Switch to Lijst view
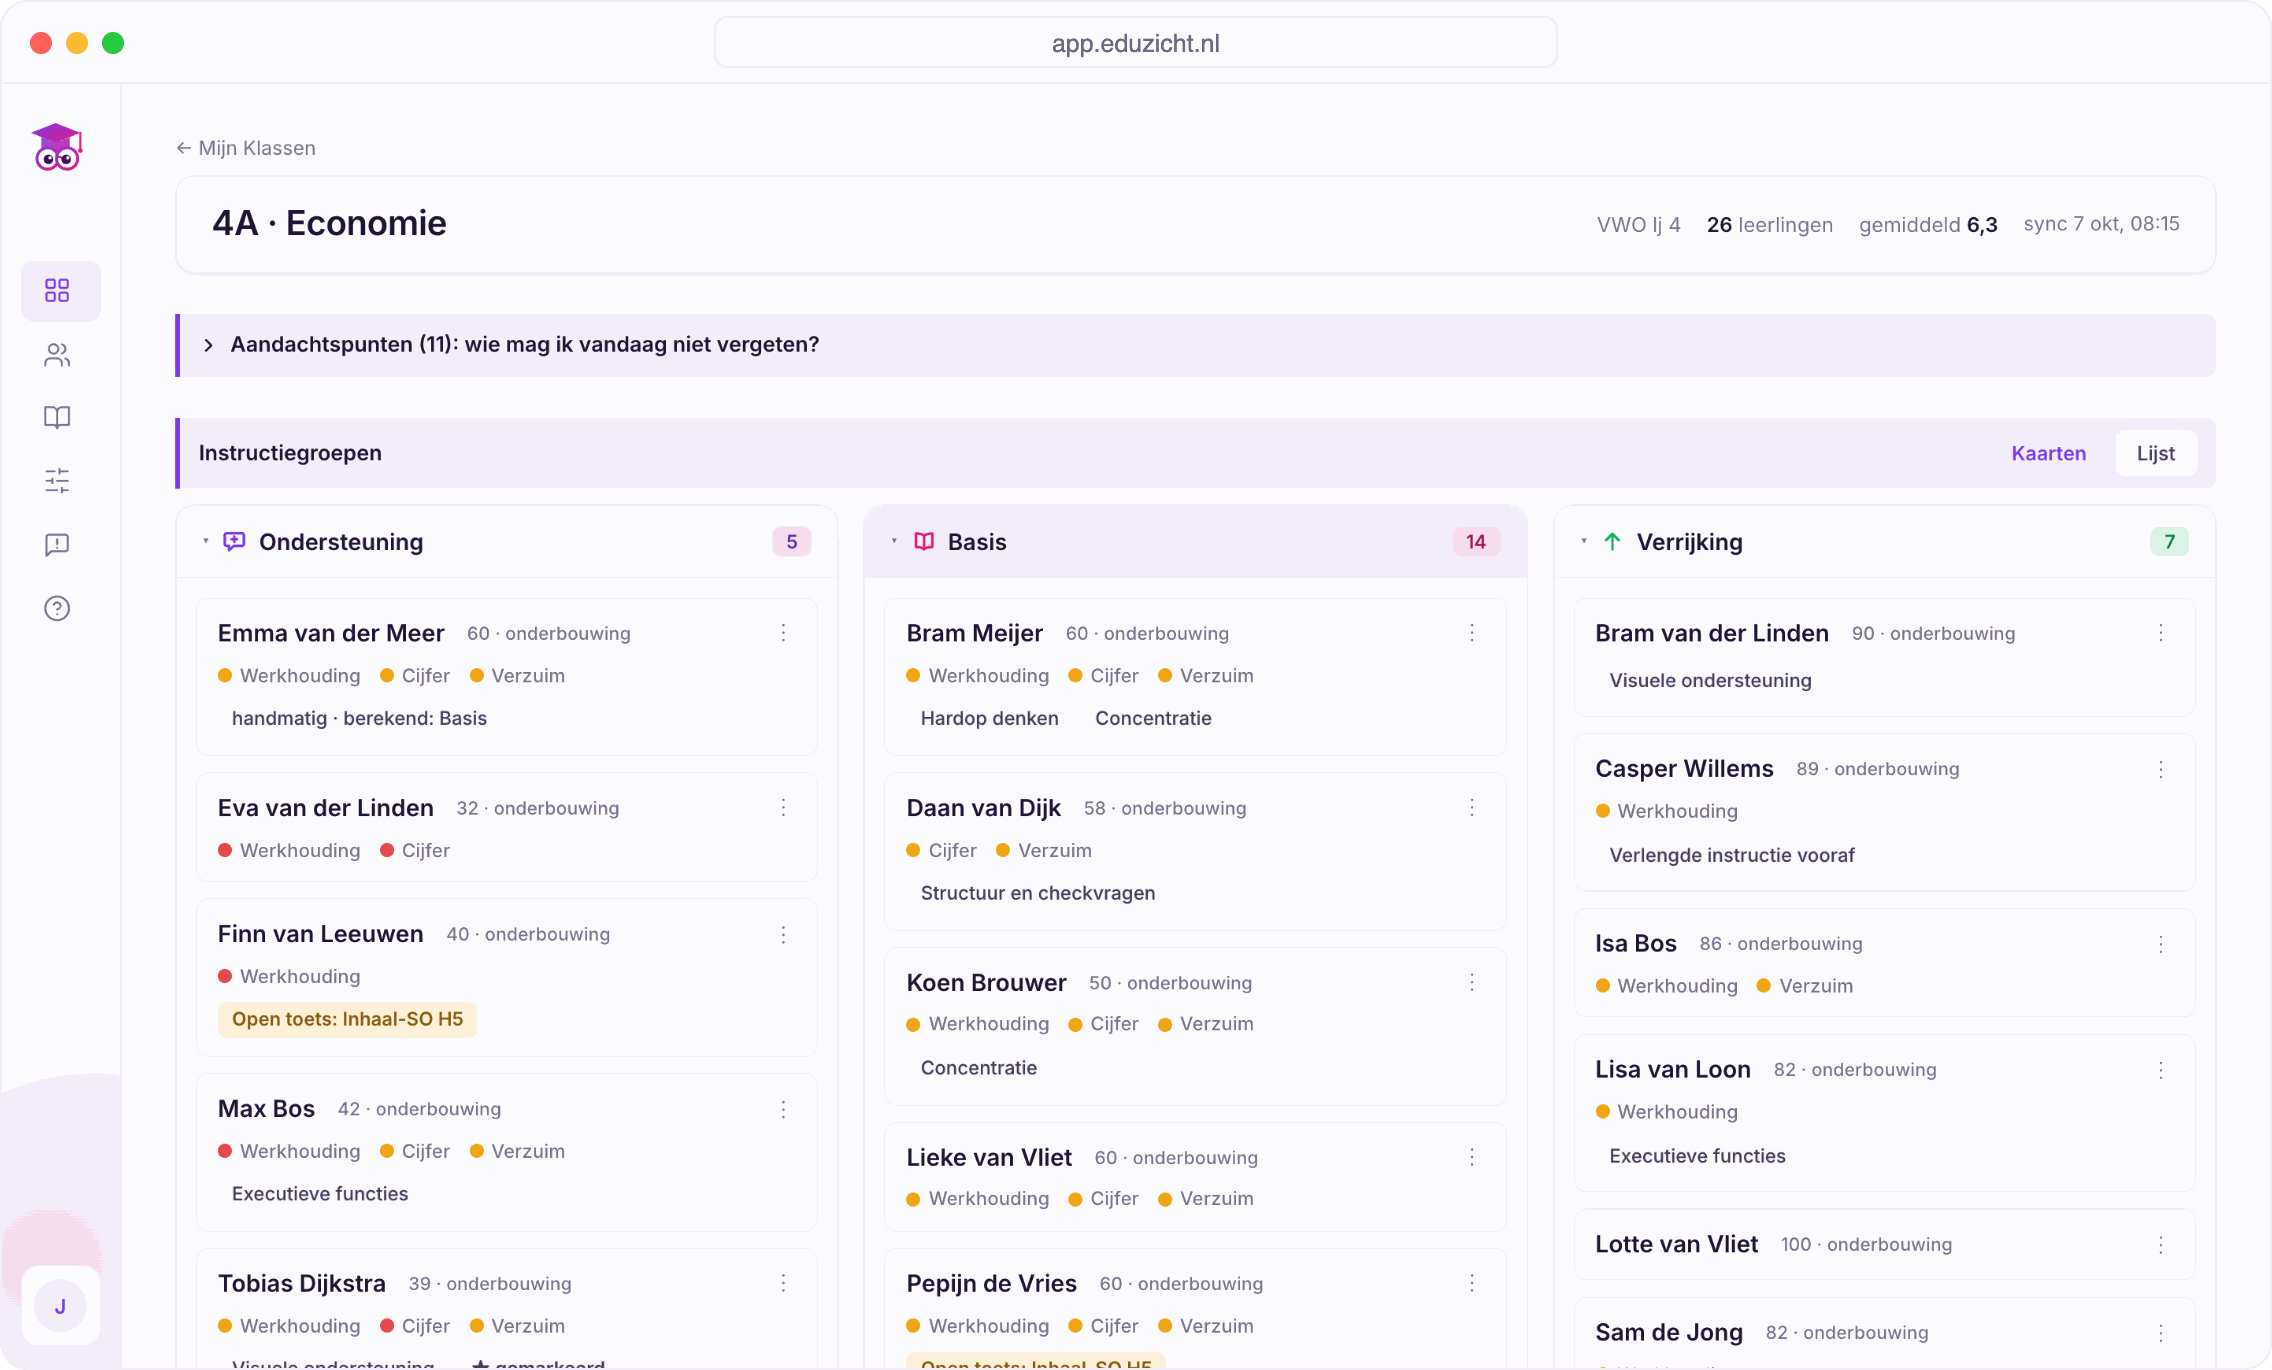This screenshot has height=1370, width=2272. pyautogui.click(x=2155, y=453)
